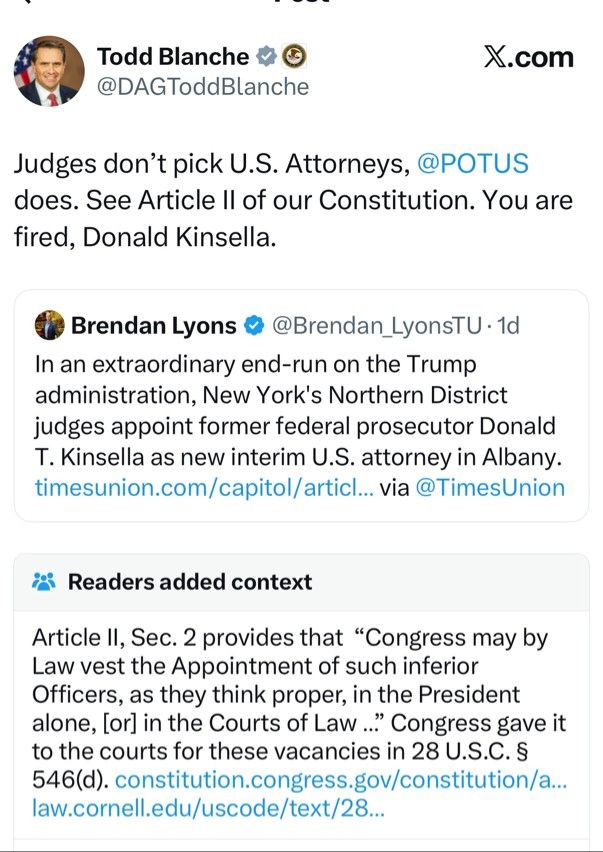
Task: Open the constitution.congress.gov link
Action: 341,780
